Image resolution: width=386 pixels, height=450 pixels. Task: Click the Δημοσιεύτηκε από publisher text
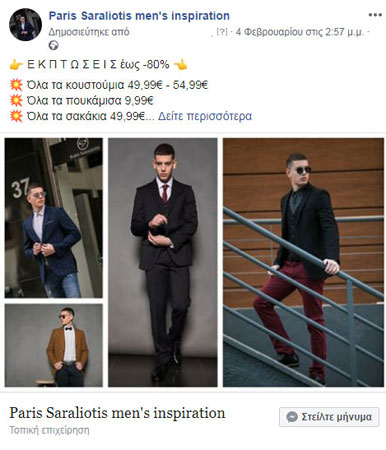(x=89, y=32)
